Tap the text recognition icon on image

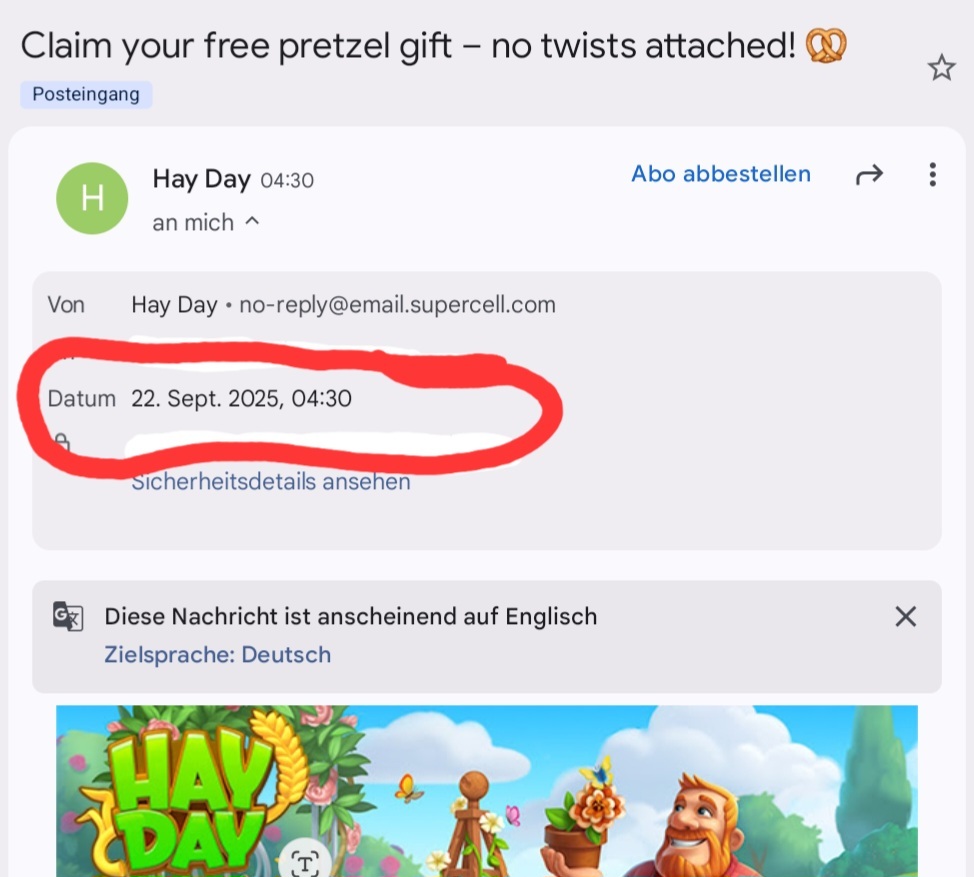[x=304, y=862]
